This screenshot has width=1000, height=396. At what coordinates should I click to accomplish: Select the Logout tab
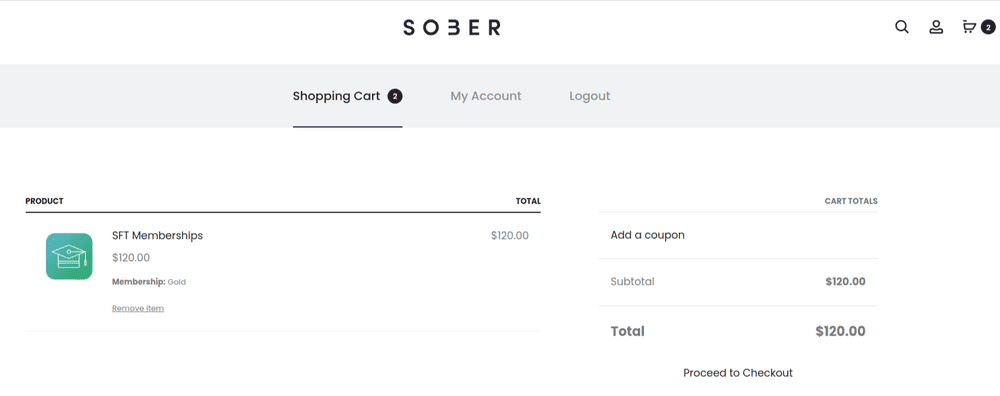click(x=589, y=96)
